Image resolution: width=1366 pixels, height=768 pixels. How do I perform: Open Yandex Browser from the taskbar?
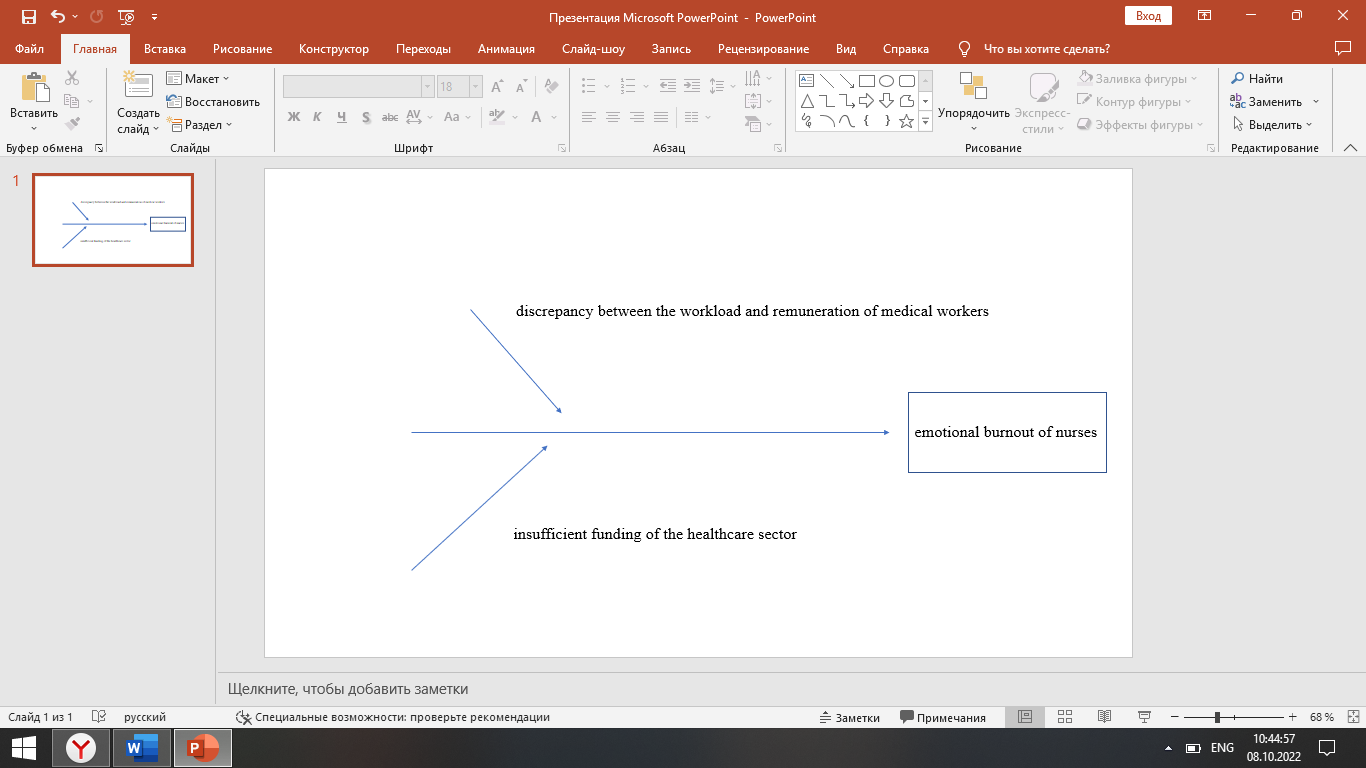(x=81, y=748)
